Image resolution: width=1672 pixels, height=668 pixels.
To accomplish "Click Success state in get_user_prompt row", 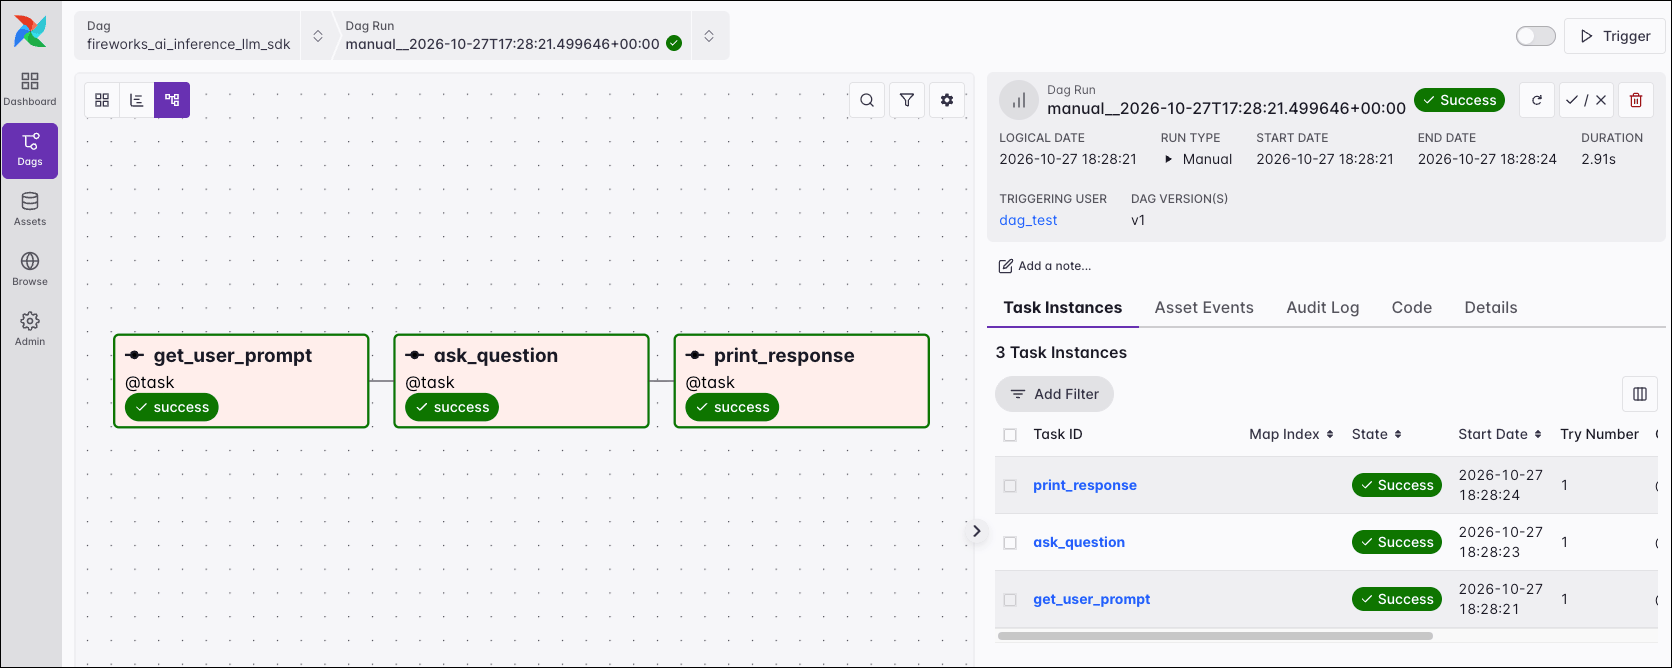I will coord(1397,599).
